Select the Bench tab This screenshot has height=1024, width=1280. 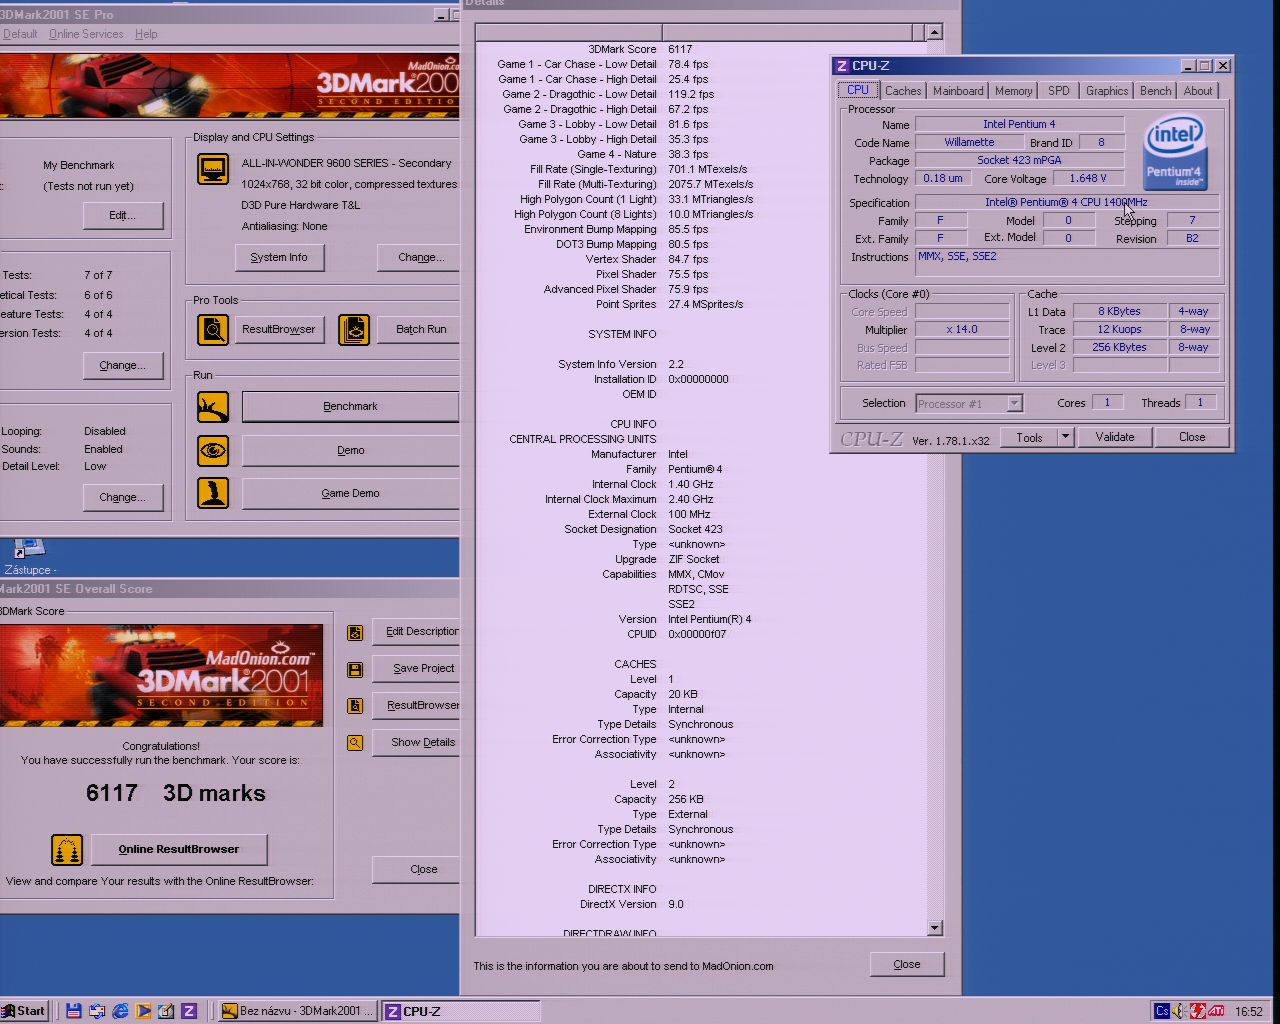[x=1155, y=90]
